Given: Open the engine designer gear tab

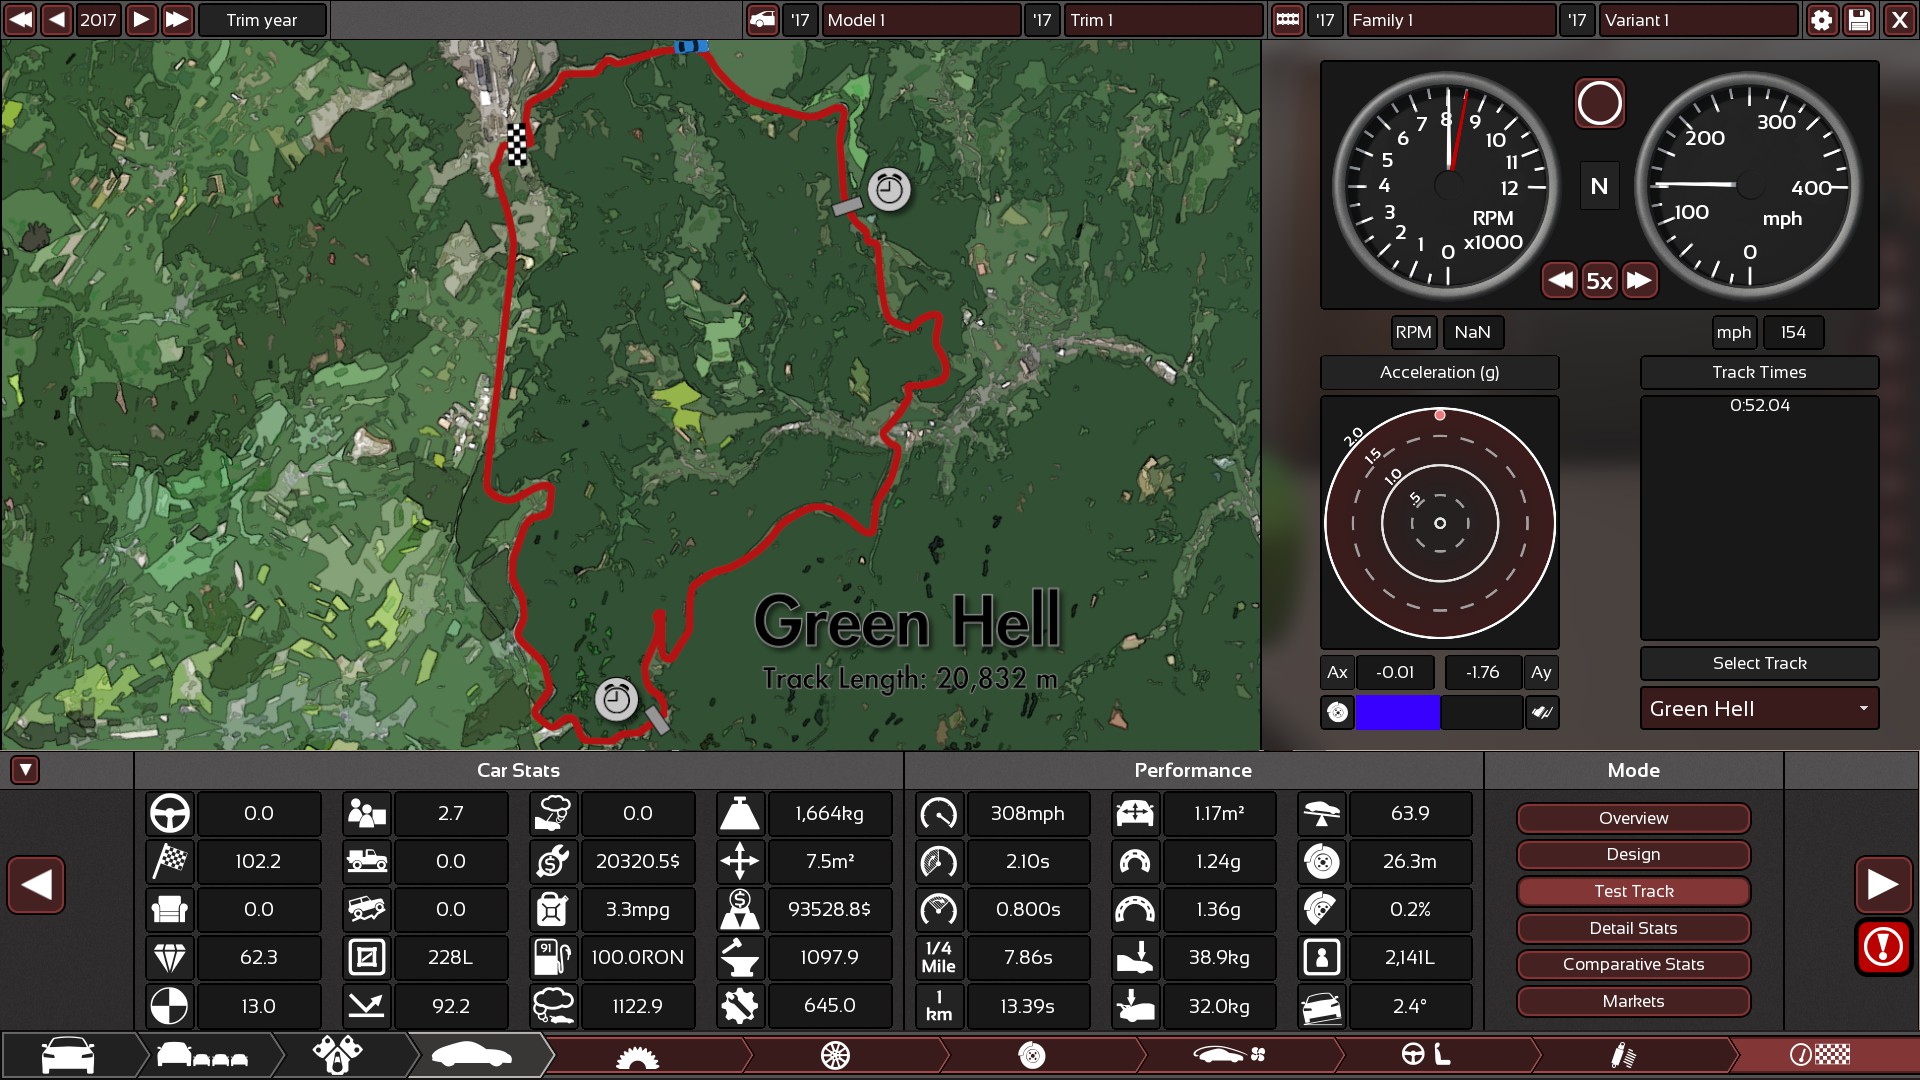Looking at the screenshot, I should [637, 1055].
